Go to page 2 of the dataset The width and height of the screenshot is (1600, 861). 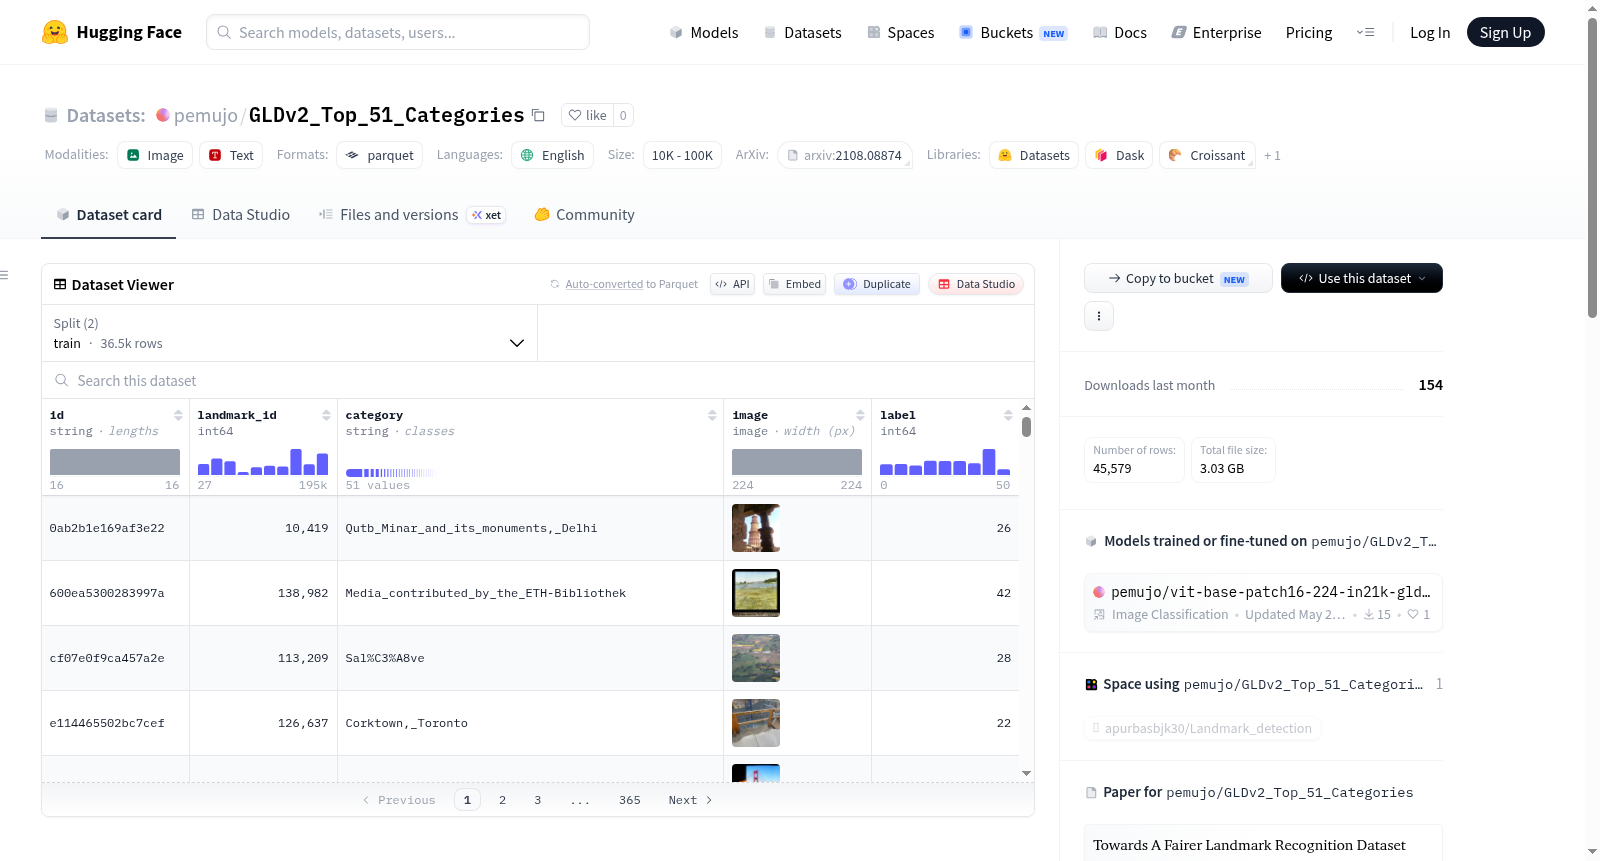click(x=502, y=800)
